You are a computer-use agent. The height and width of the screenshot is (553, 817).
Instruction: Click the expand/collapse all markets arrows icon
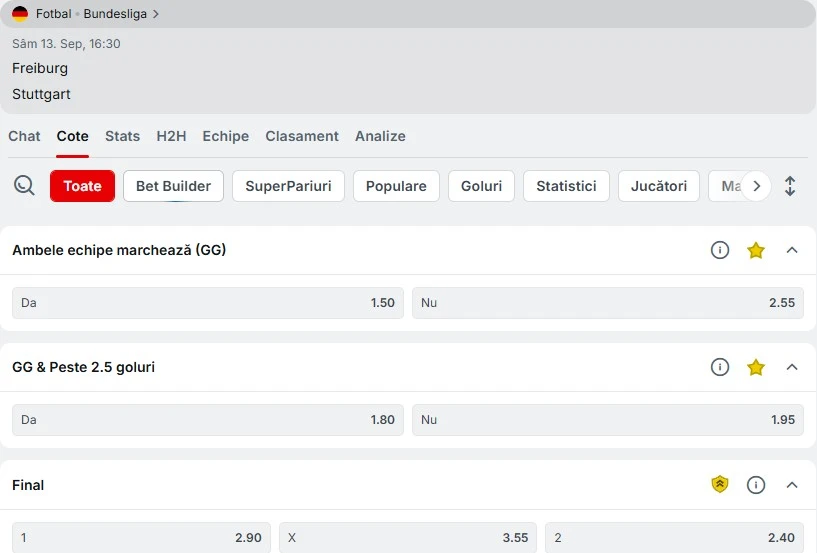790,186
